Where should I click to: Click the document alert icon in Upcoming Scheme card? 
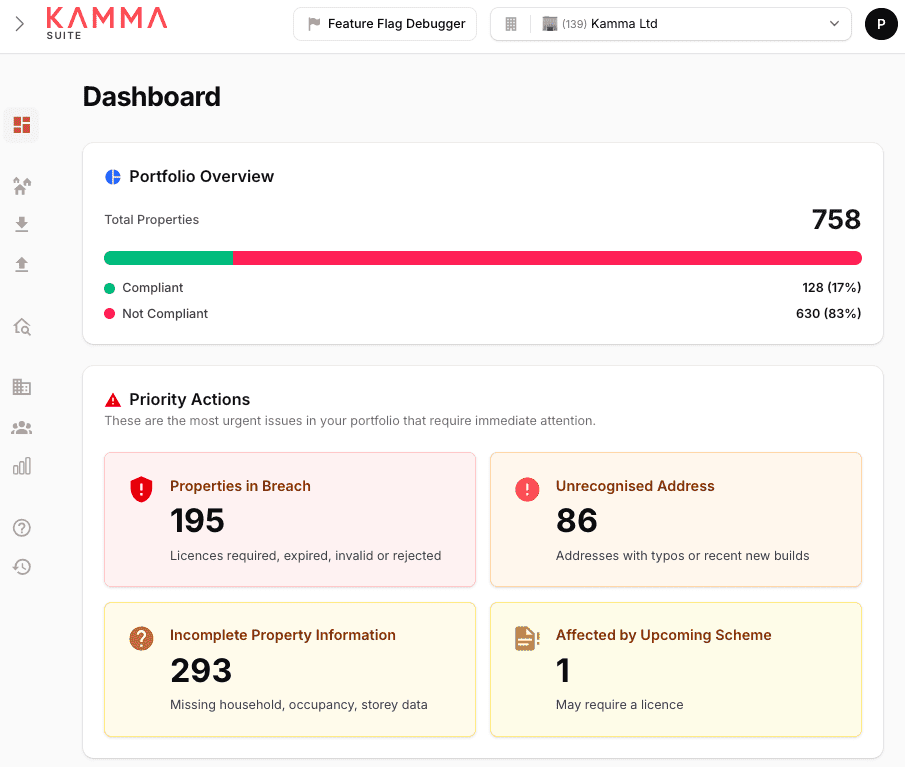pos(527,638)
